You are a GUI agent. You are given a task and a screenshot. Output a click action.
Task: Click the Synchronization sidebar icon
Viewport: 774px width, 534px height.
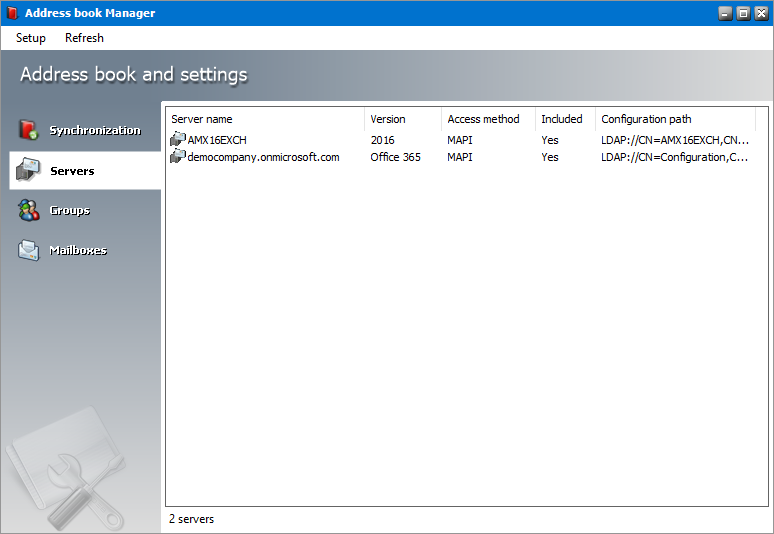pos(29,130)
